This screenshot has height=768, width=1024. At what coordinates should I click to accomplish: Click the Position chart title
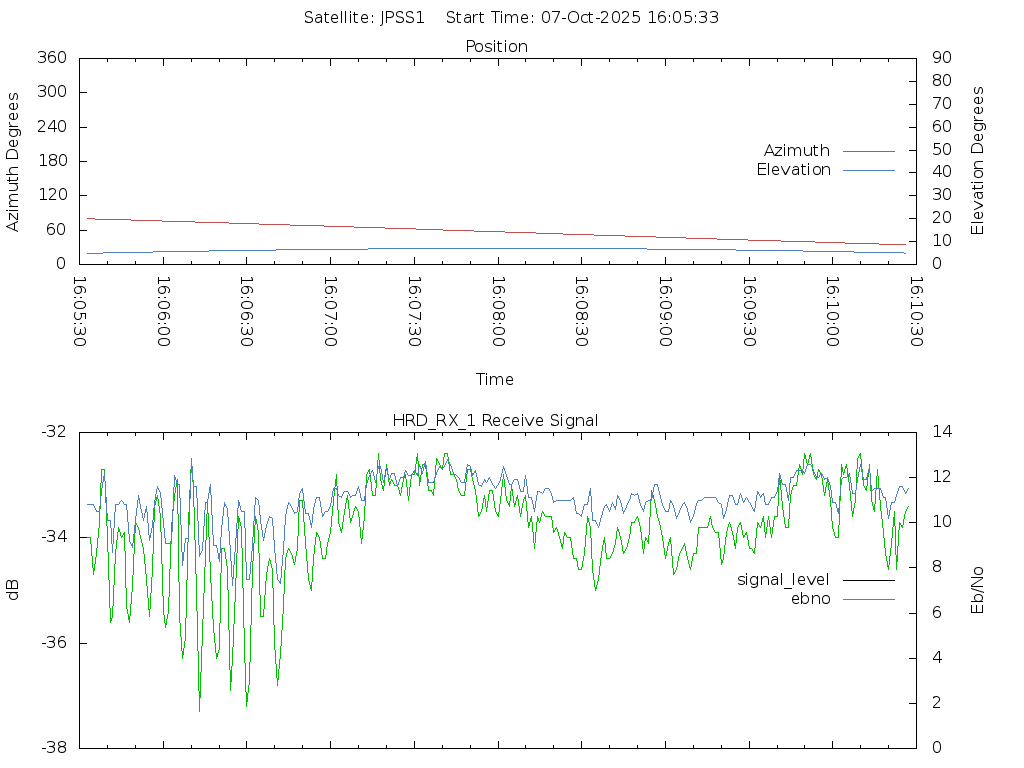pos(496,47)
